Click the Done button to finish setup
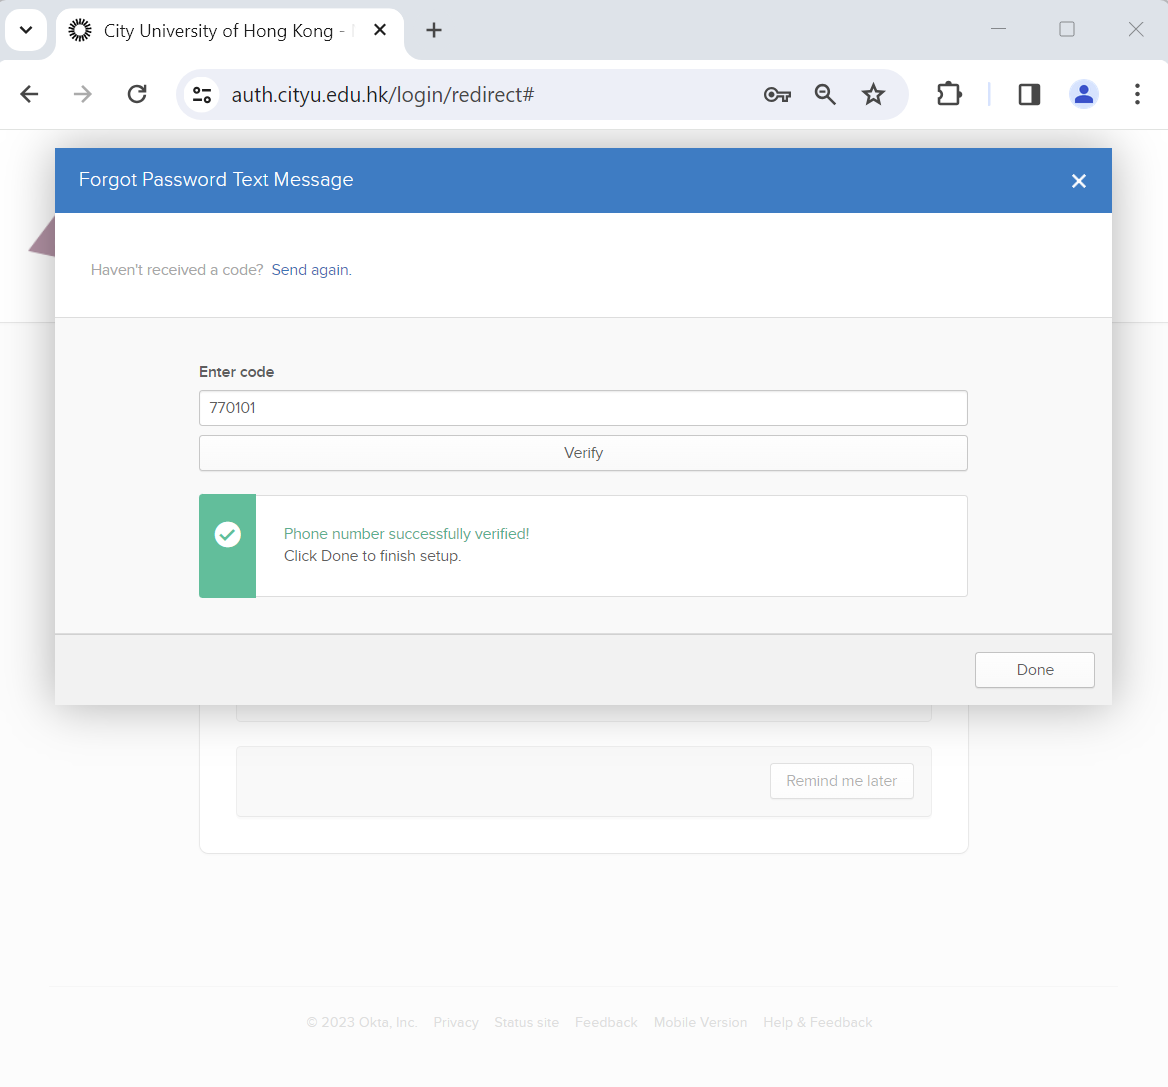 pyautogui.click(x=1034, y=670)
